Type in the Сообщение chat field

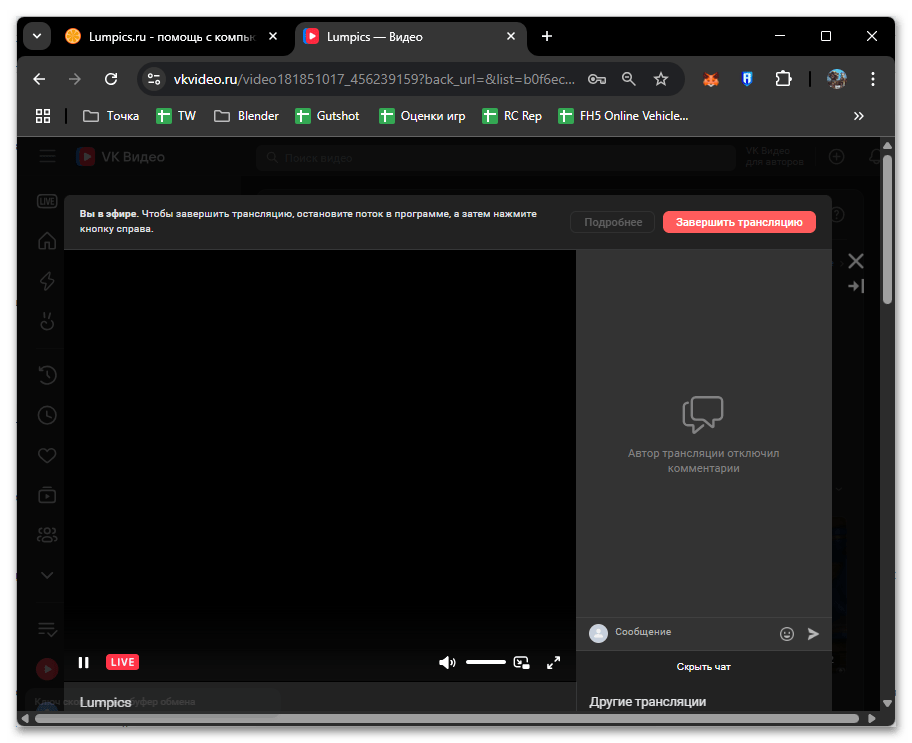pyautogui.click(x=690, y=632)
